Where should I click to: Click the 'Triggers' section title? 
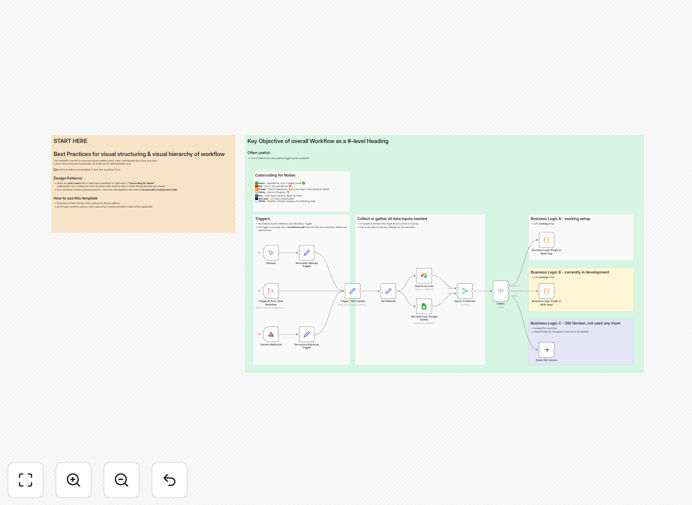point(263,219)
